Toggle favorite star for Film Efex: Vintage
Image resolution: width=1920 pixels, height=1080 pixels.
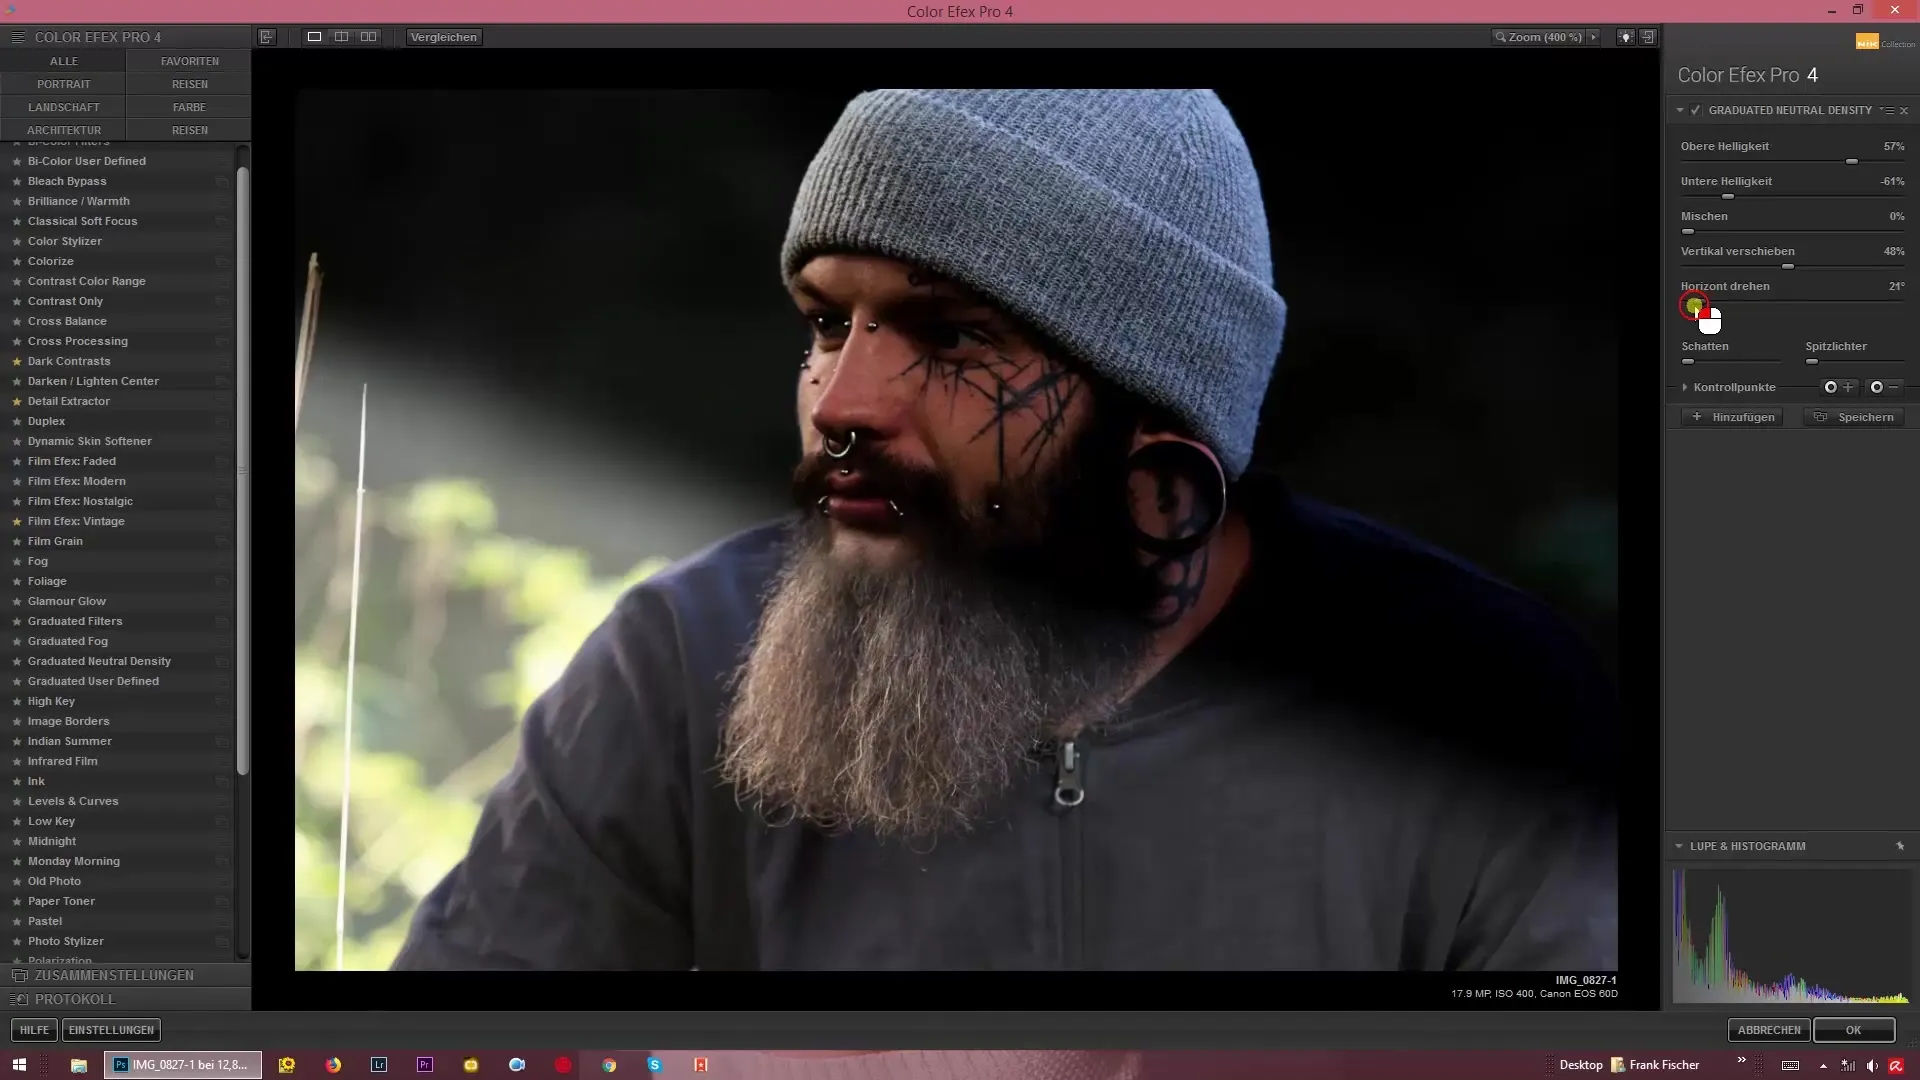coord(17,521)
